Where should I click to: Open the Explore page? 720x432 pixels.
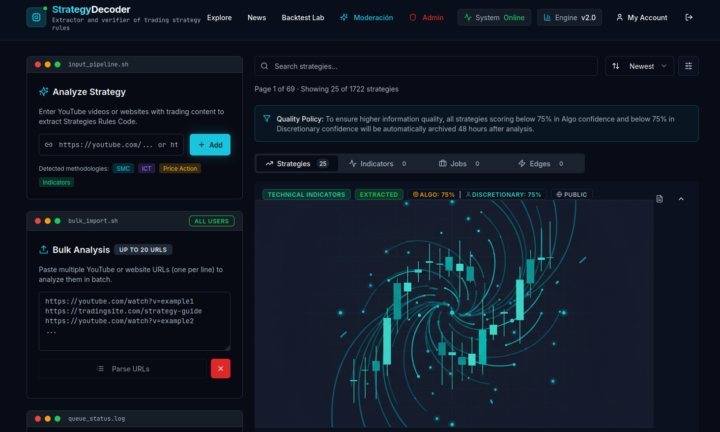[219, 17]
